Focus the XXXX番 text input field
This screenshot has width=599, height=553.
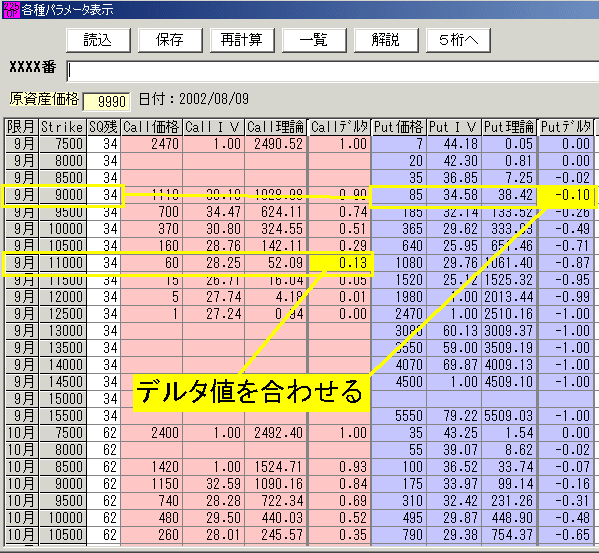point(332,71)
